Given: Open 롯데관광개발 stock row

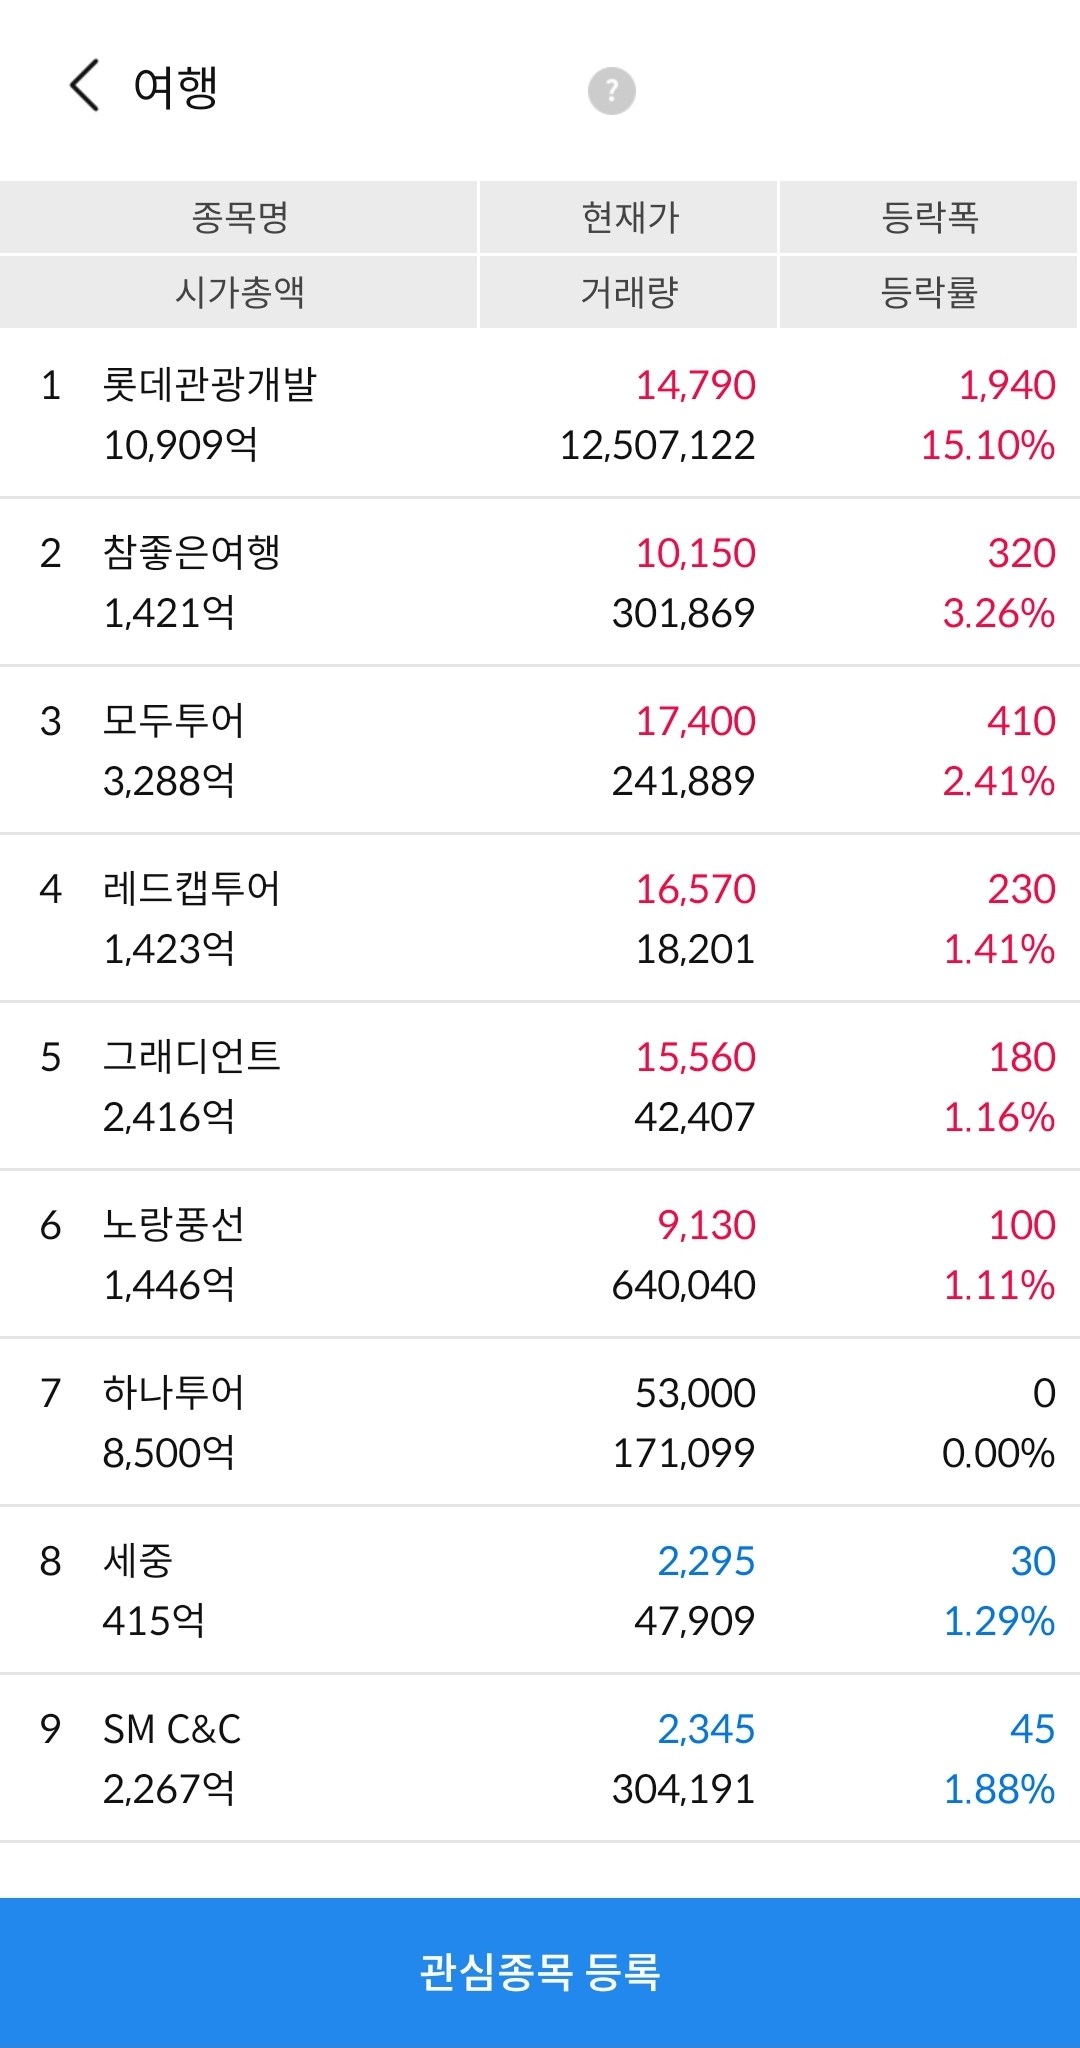Looking at the screenshot, I should pos(540,414).
